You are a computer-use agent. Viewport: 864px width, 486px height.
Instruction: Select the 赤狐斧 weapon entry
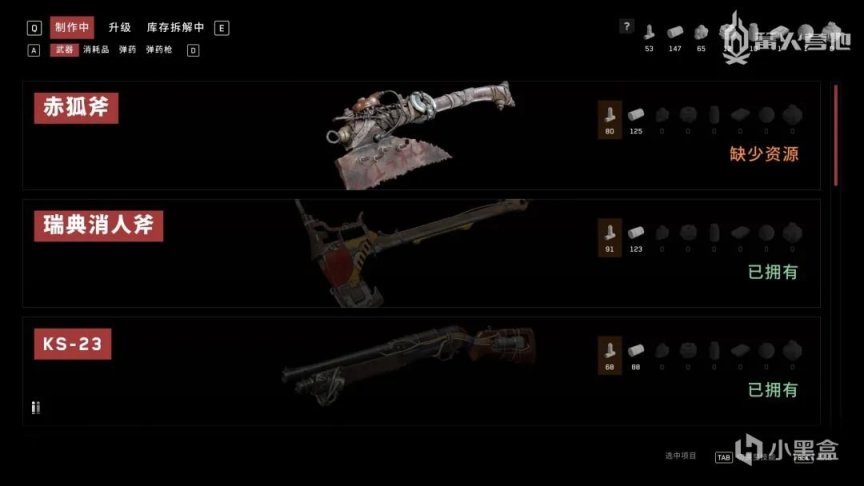(x=422, y=136)
